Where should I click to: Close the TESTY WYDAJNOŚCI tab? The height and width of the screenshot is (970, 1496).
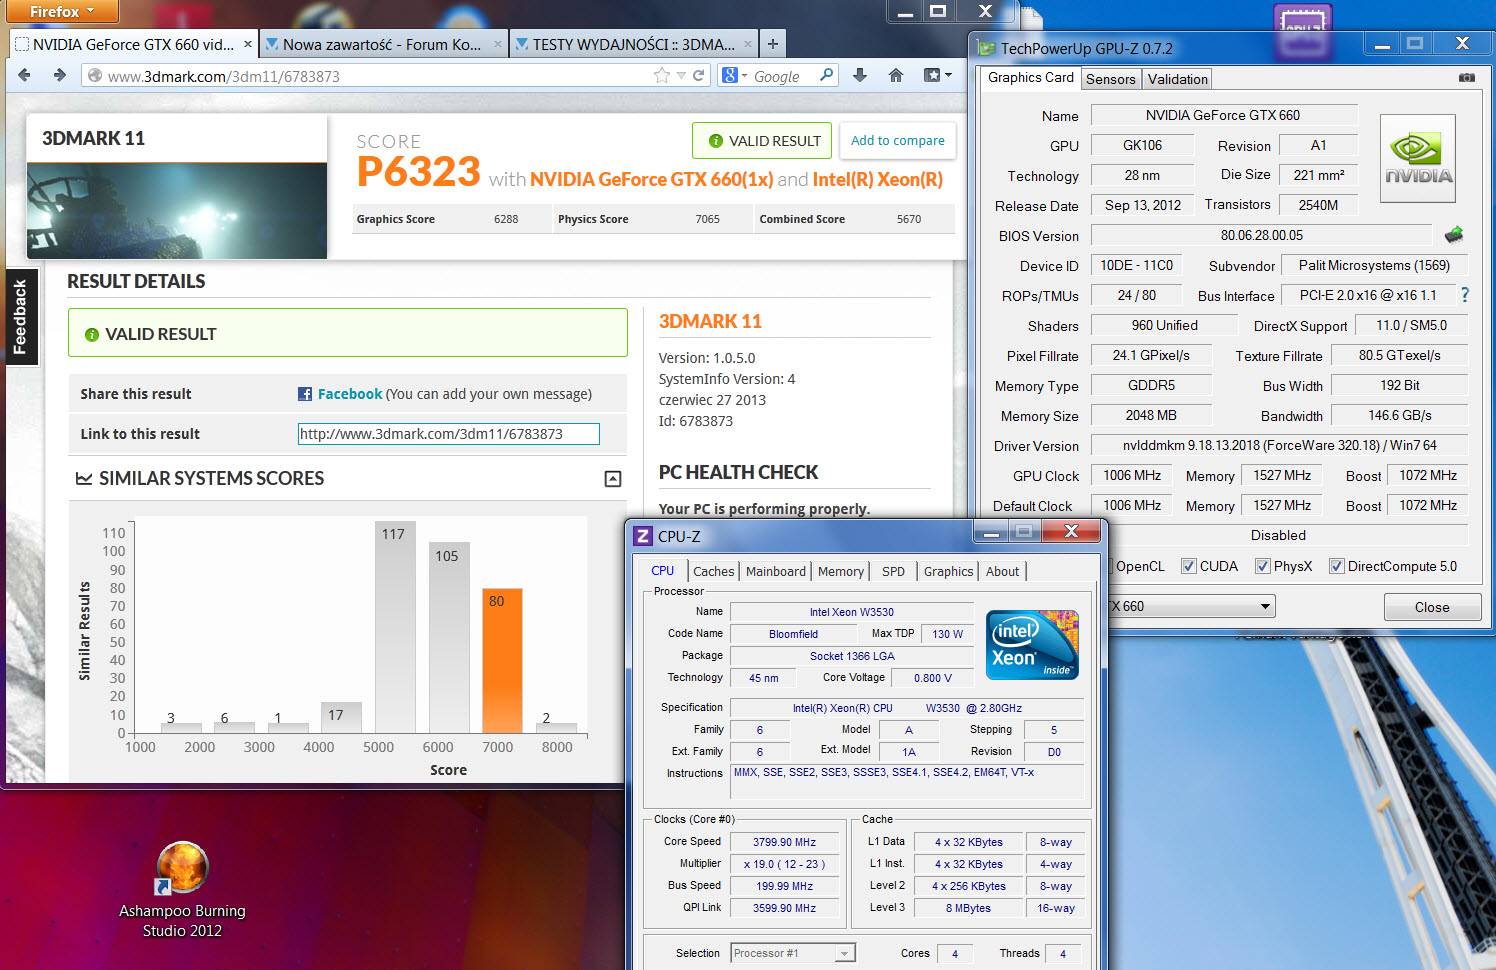click(x=747, y=44)
